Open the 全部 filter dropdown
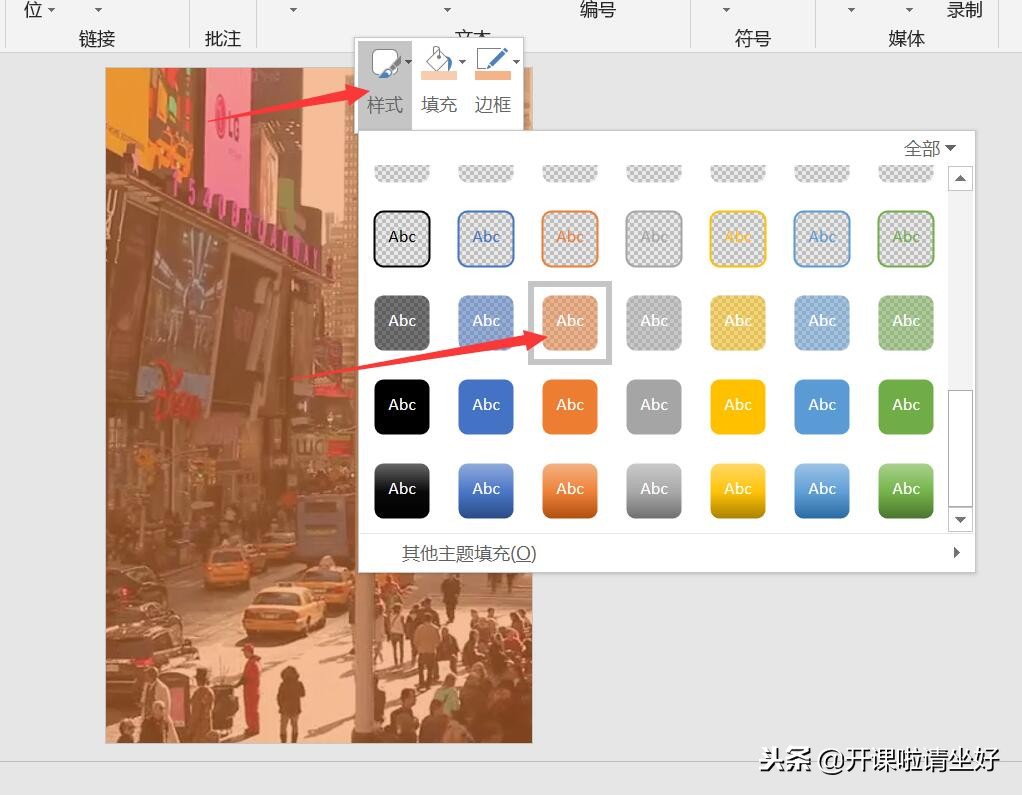The height and width of the screenshot is (795, 1022). click(x=930, y=149)
